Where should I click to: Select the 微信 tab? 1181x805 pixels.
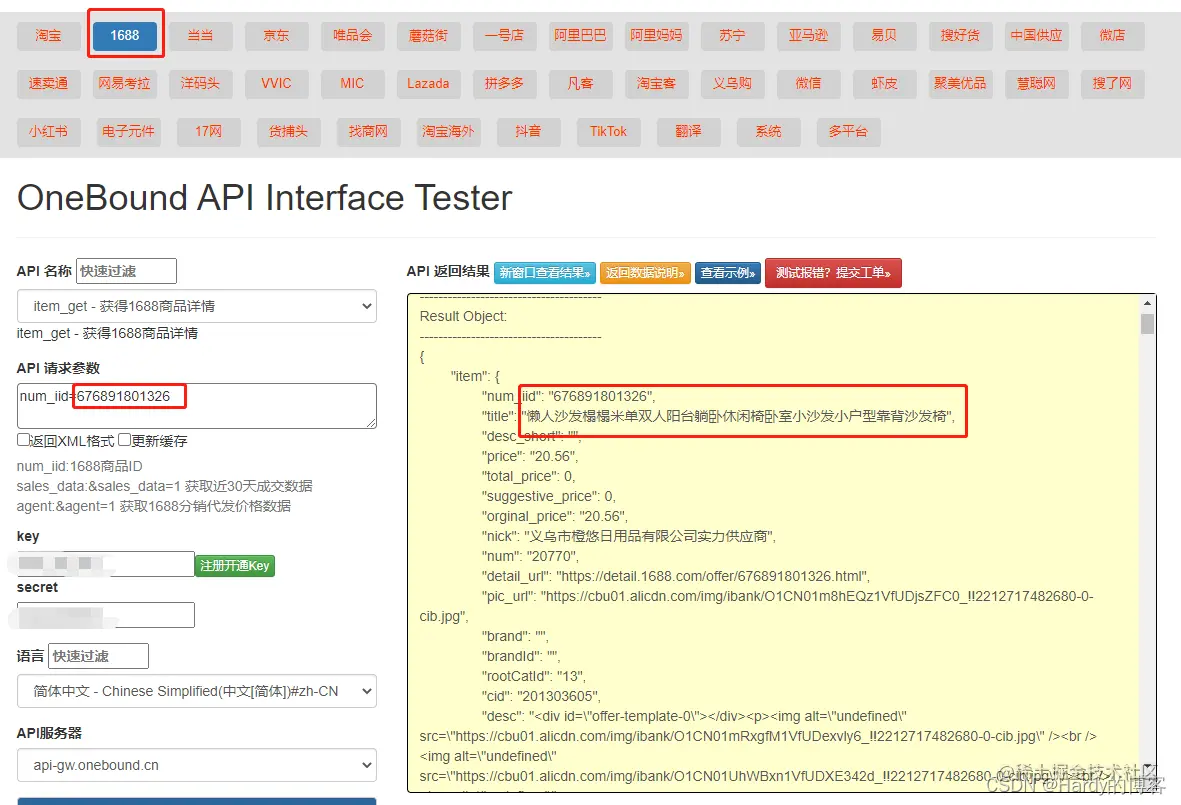click(808, 84)
